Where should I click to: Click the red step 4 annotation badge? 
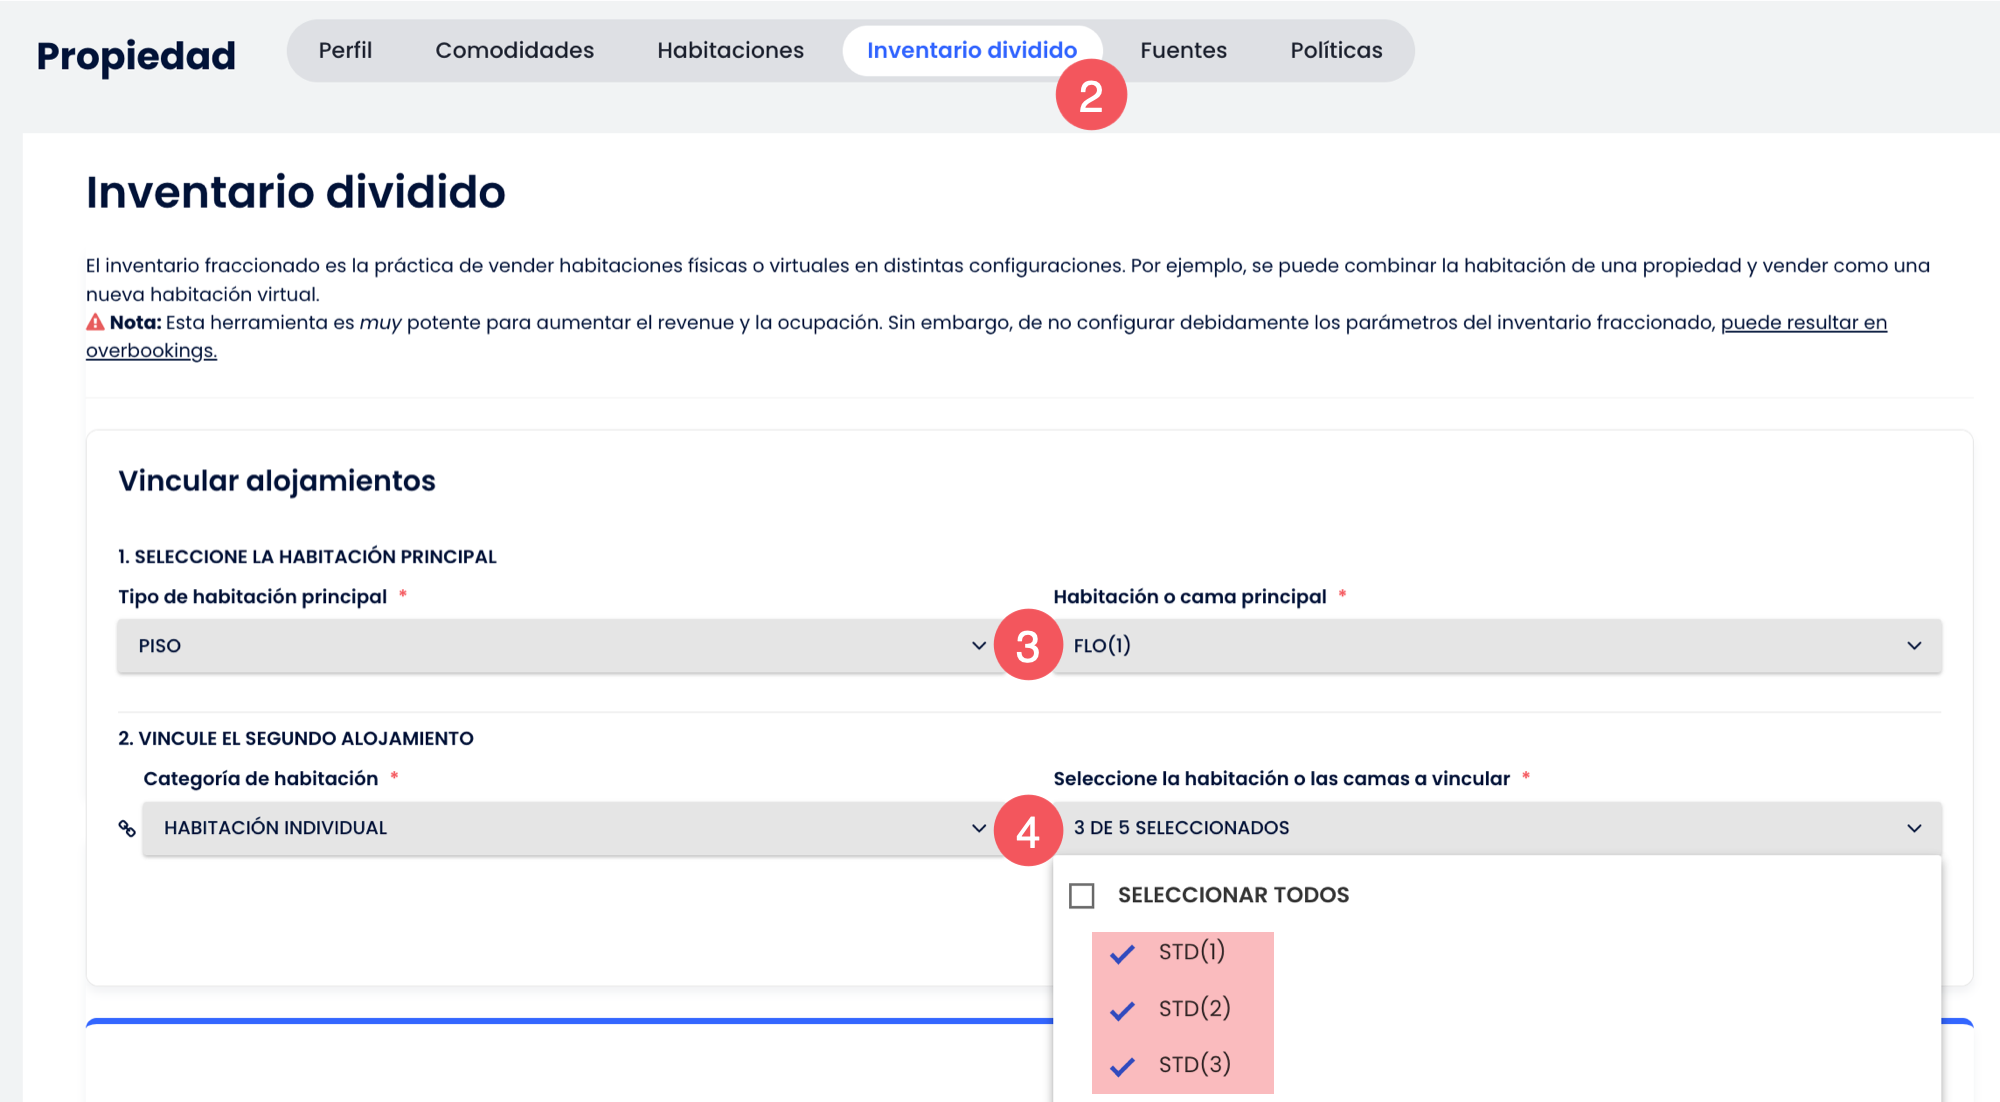[1027, 831]
